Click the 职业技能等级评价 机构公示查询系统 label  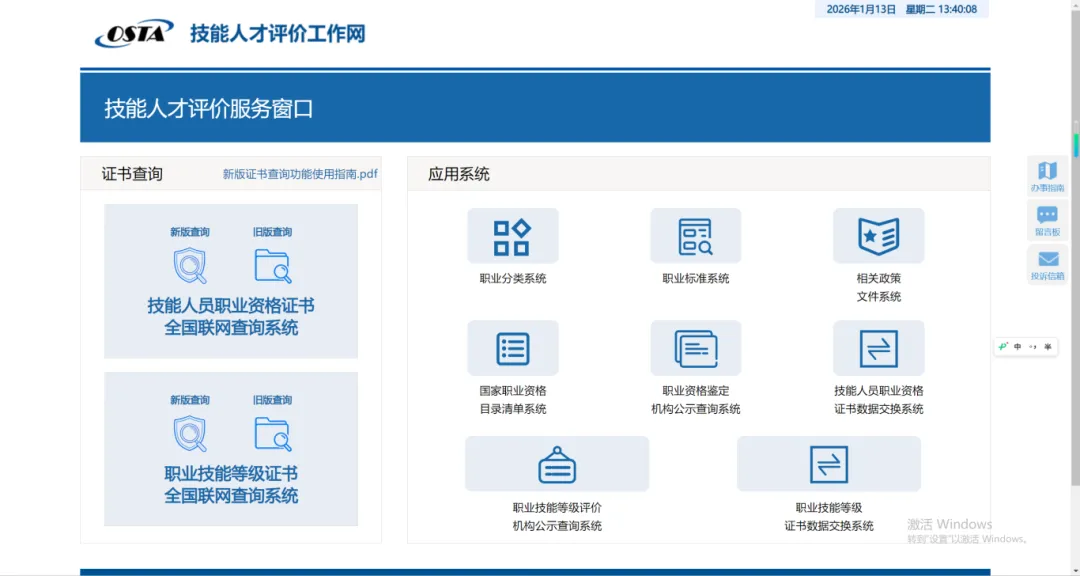click(557, 517)
